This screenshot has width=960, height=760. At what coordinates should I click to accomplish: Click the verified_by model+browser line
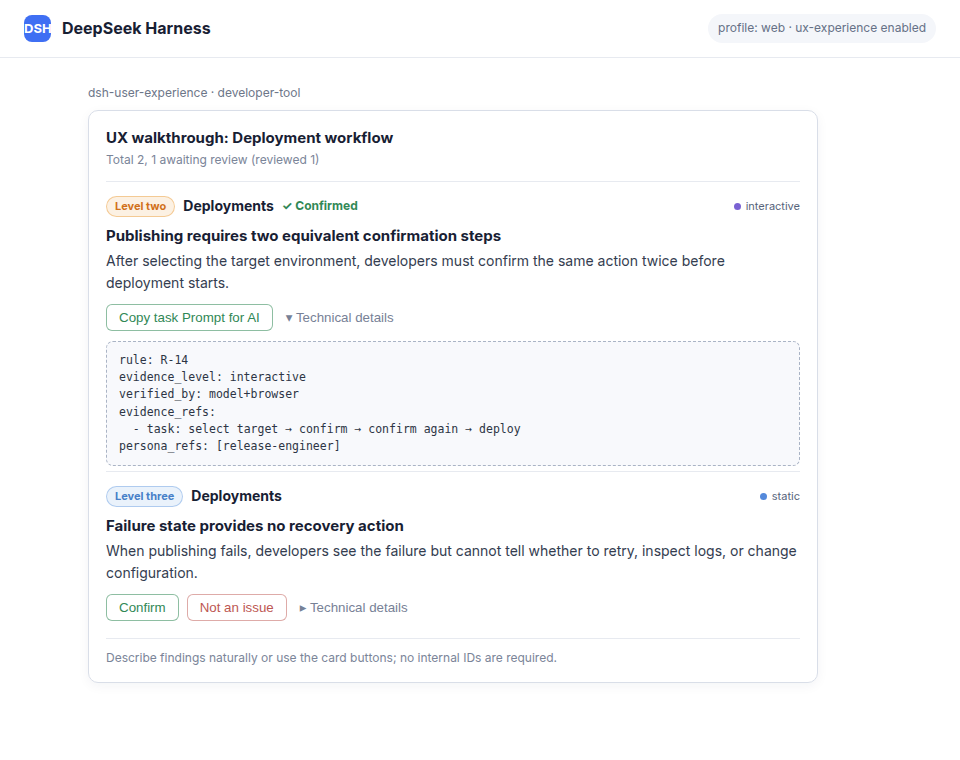click(209, 394)
